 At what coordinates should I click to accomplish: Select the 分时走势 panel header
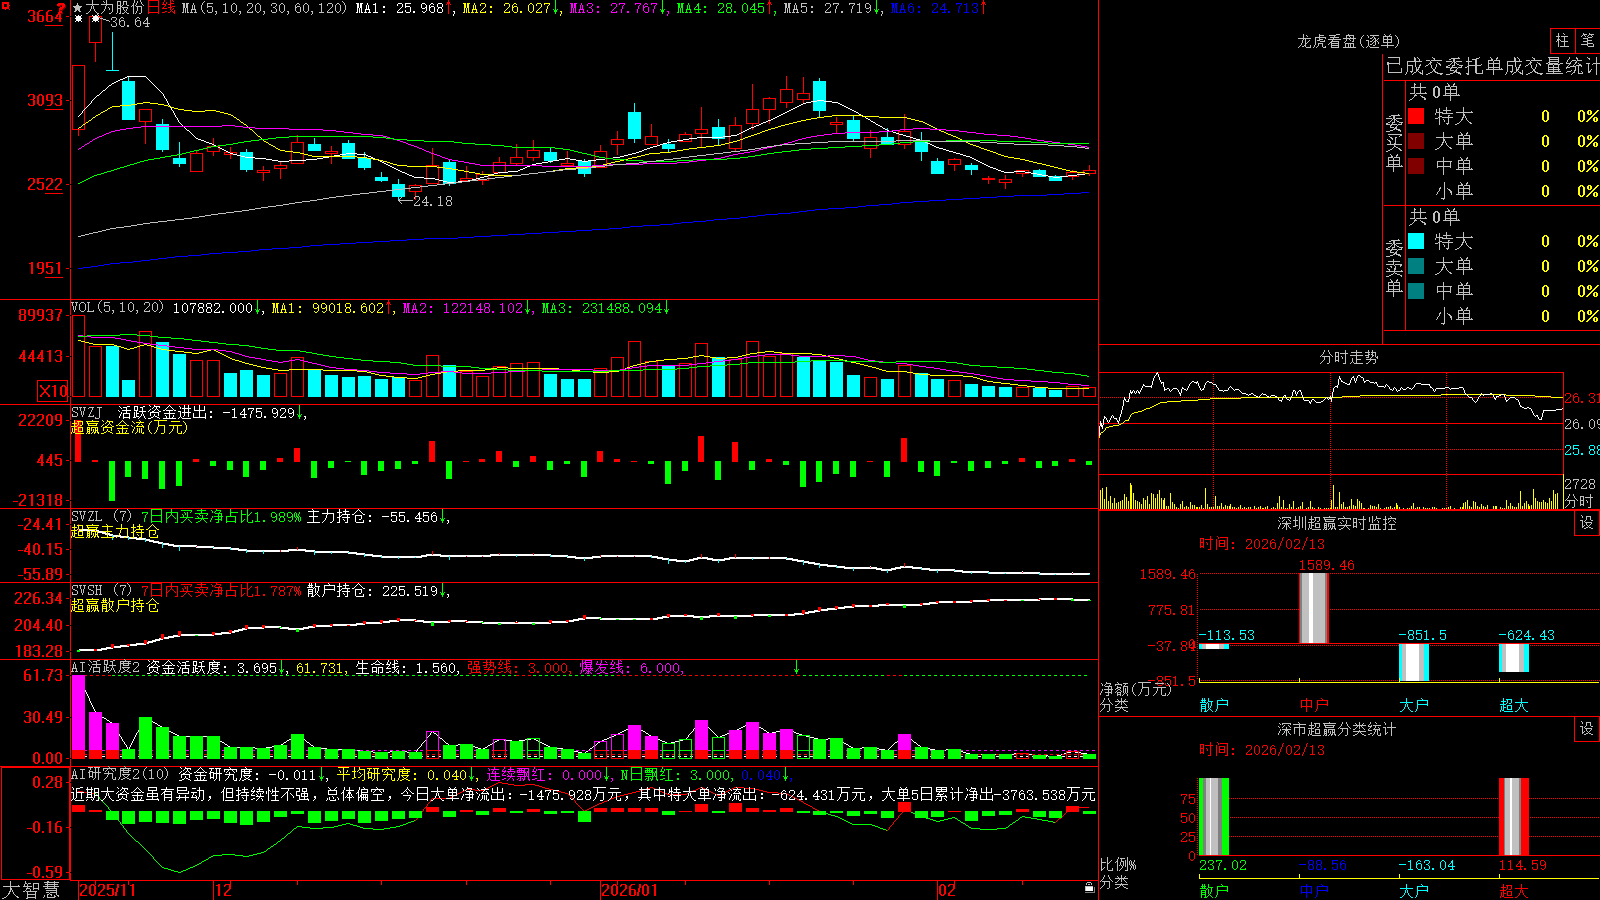[1348, 357]
